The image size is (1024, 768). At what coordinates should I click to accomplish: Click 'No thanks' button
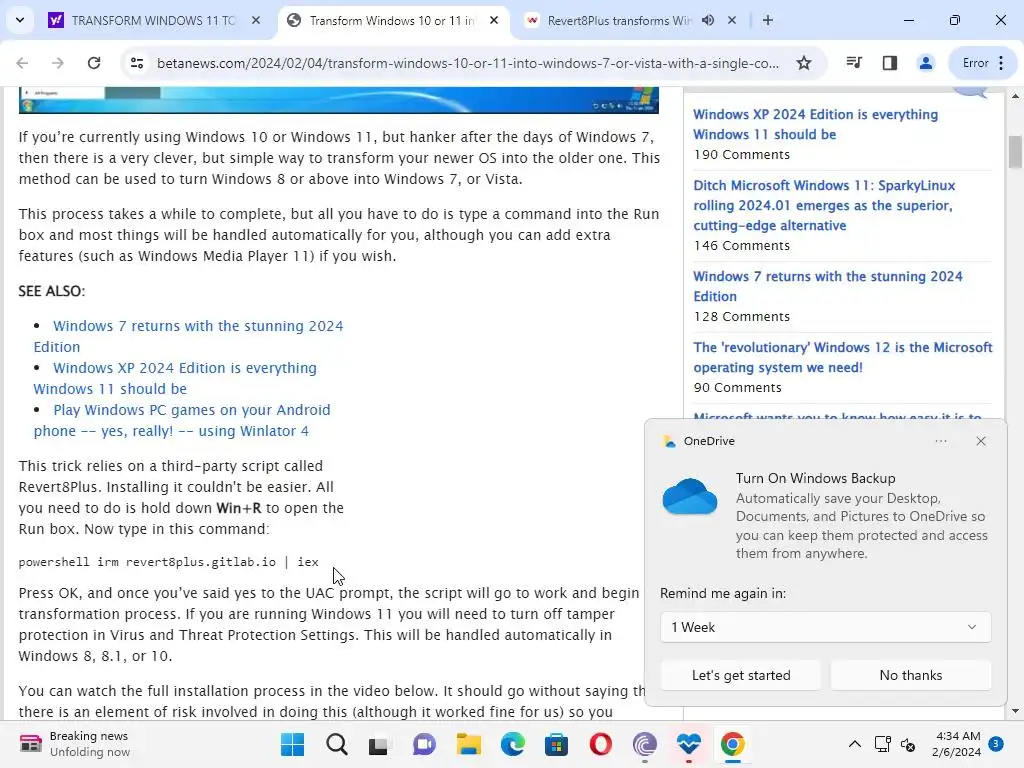[x=910, y=675]
